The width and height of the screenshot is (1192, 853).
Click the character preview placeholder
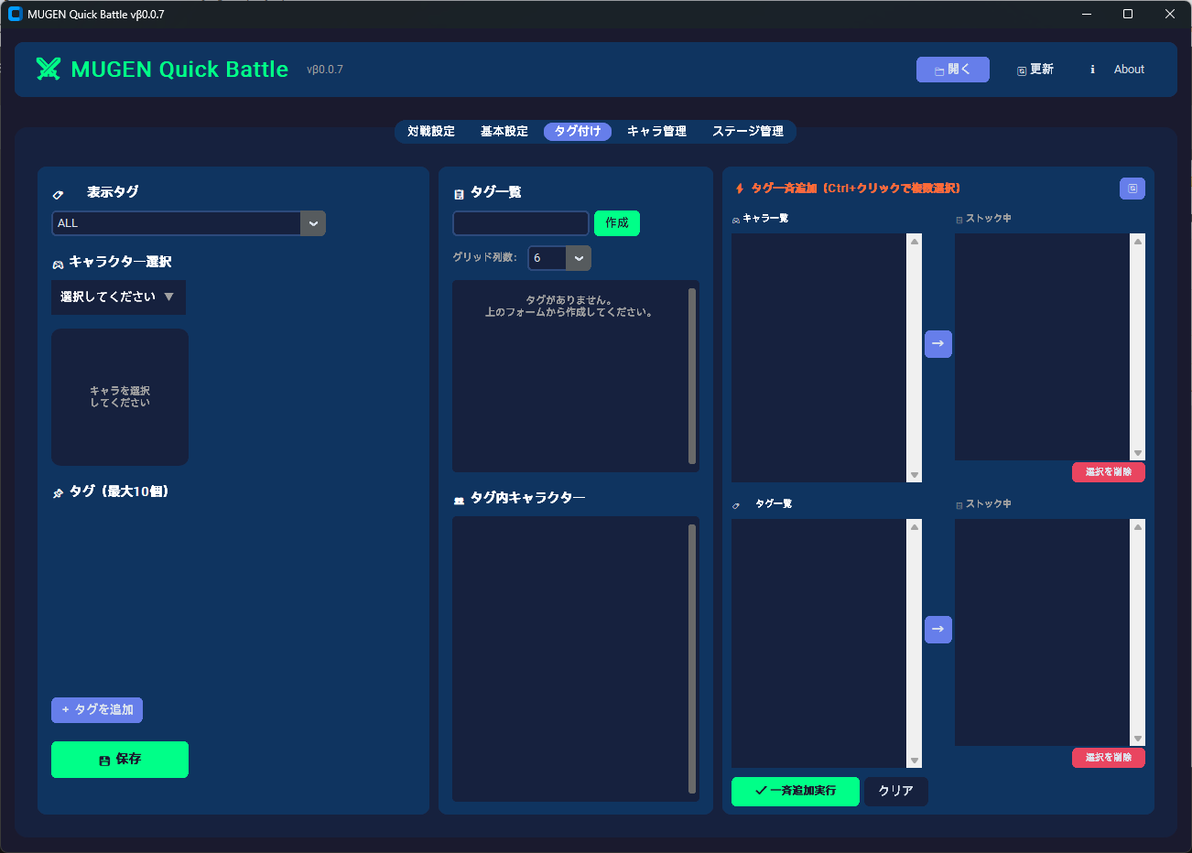pos(120,397)
